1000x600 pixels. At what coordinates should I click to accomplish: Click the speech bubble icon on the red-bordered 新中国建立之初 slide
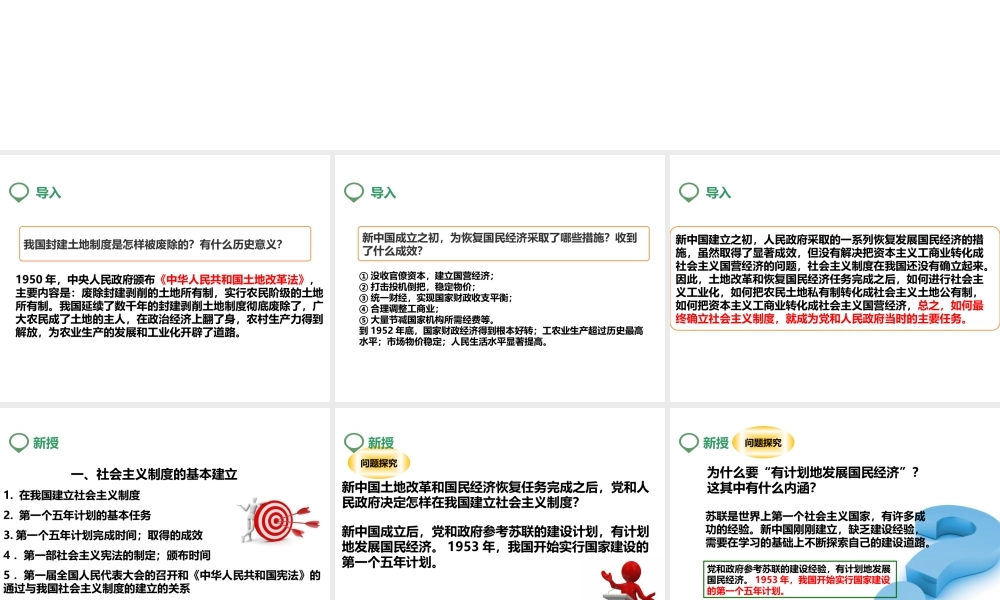click(689, 192)
